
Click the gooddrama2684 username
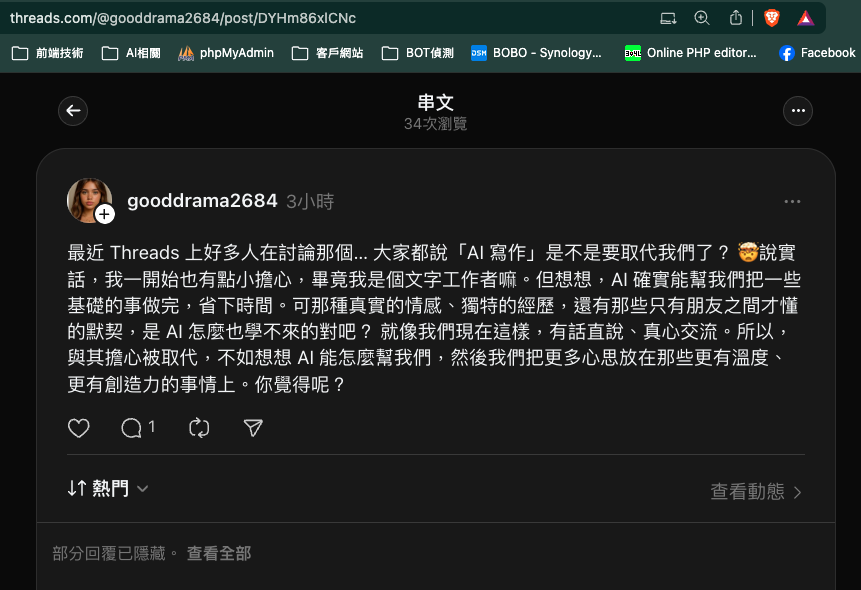pyautogui.click(x=202, y=201)
